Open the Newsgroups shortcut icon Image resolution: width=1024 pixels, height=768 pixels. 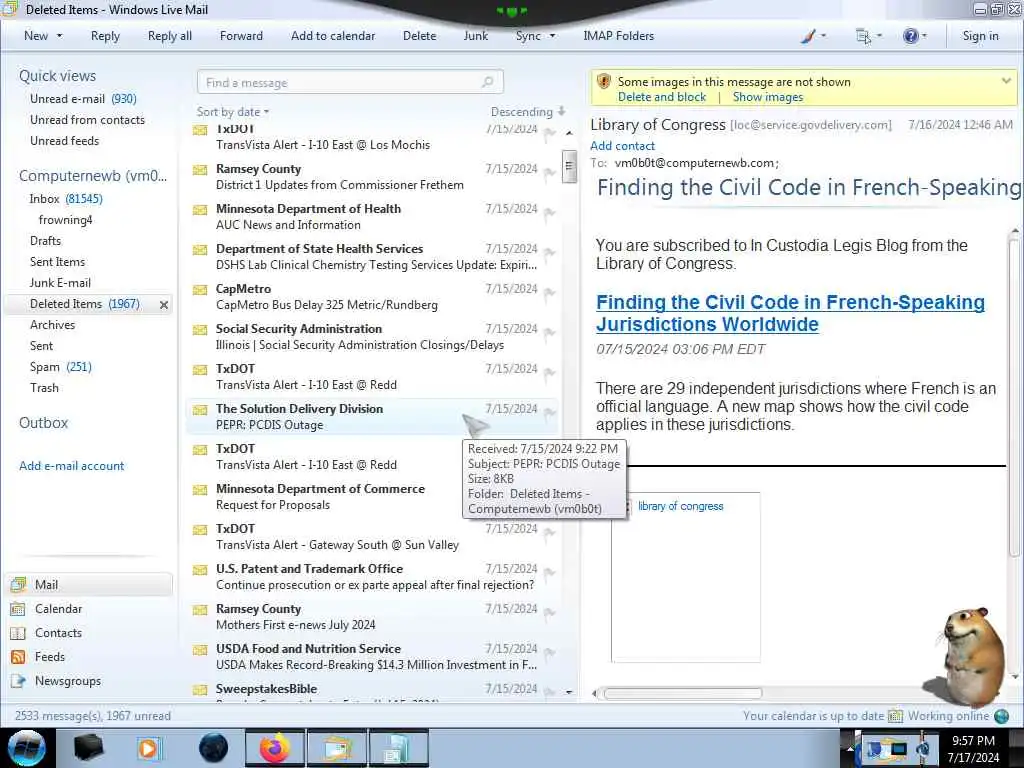(x=18, y=681)
